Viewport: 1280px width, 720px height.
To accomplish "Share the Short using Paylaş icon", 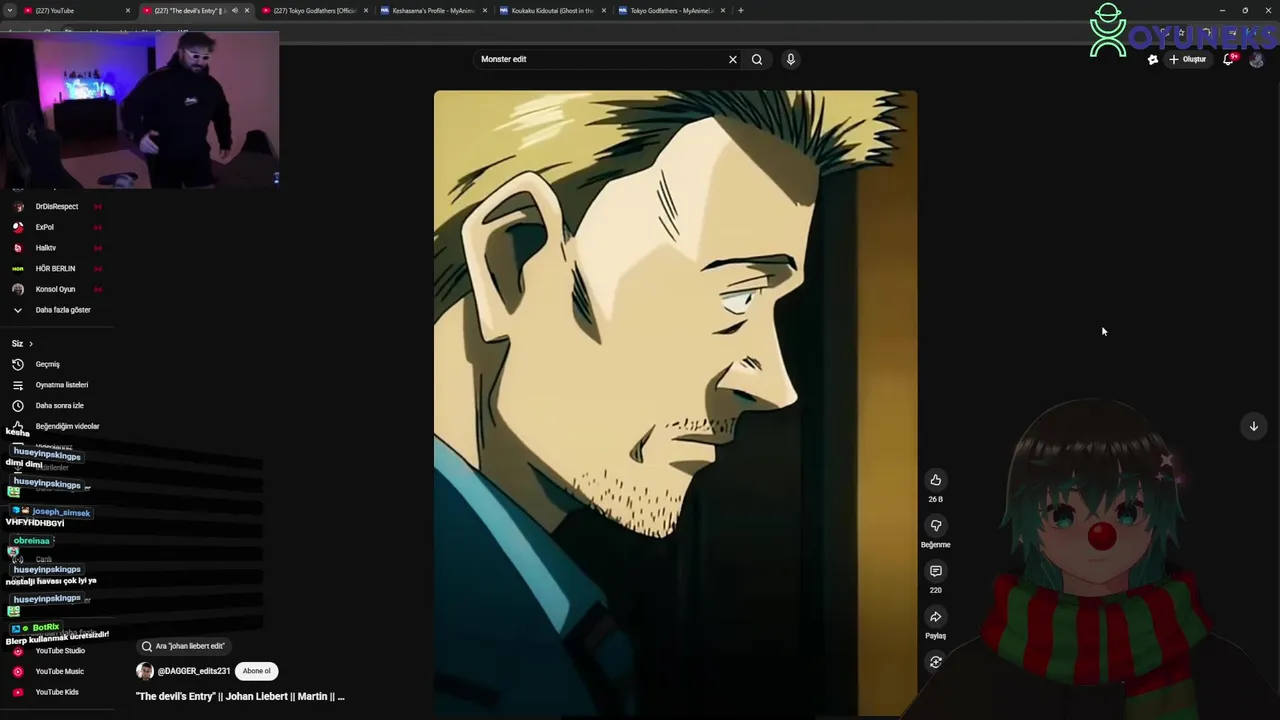I will [935, 617].
